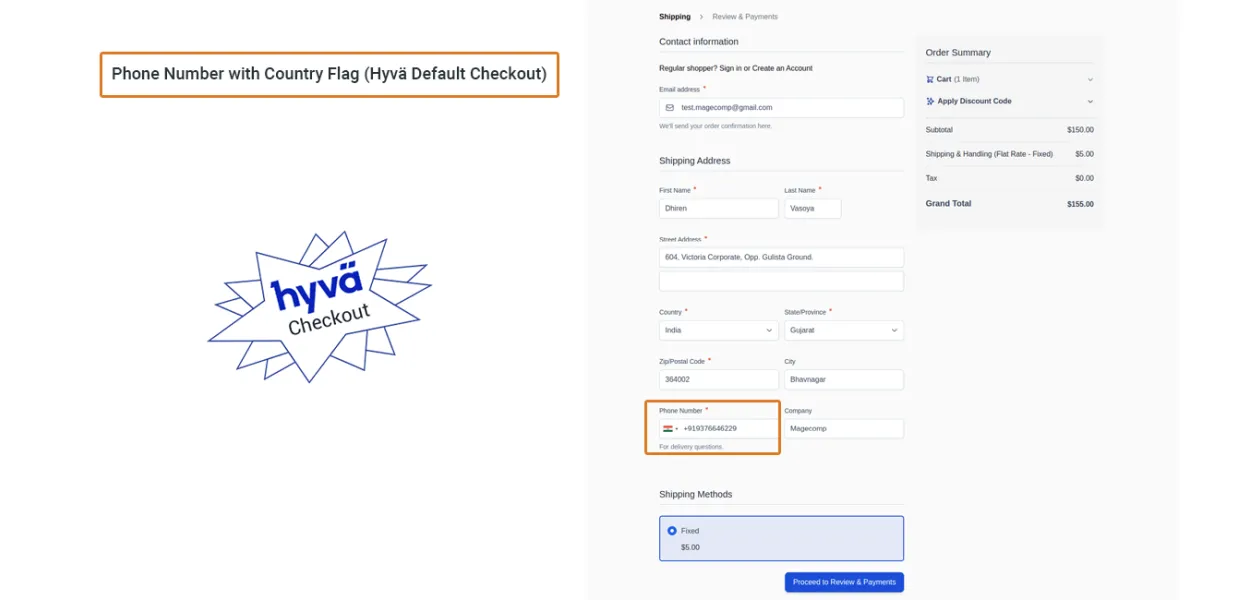This screenshot has width=1250, height=600.
Task: Click the Zip/Postal Code field
Action: pyautogui.click(x=718, y=380)
